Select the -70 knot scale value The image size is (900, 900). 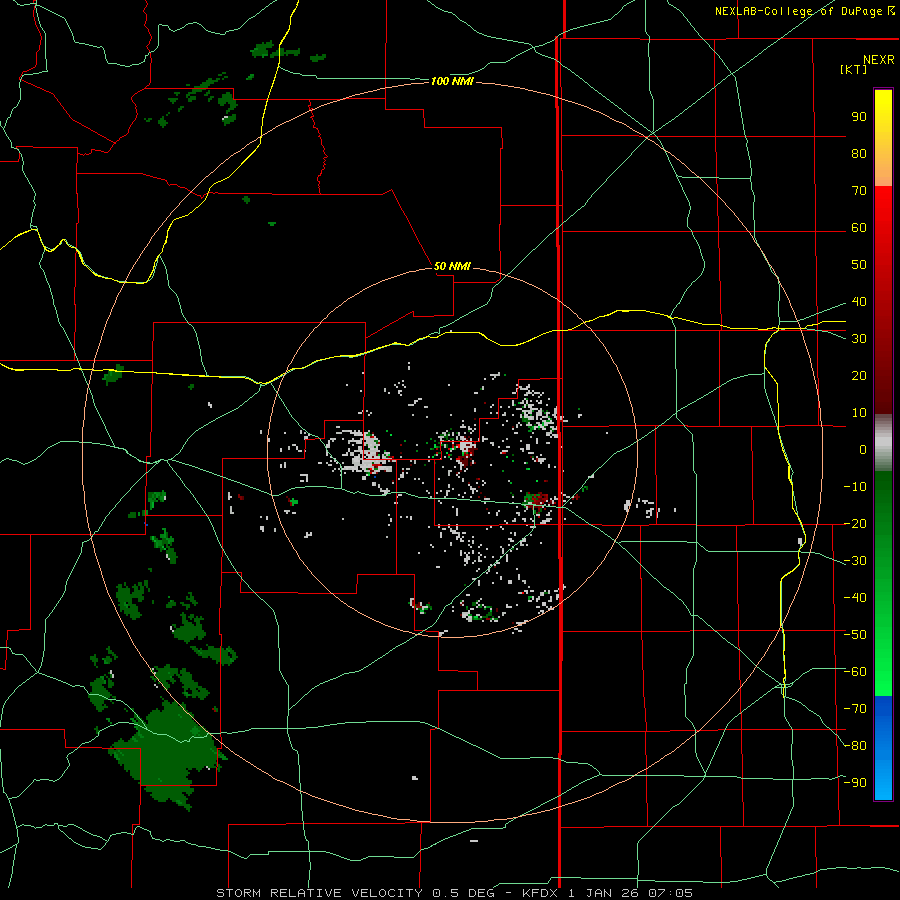point(855,709)
